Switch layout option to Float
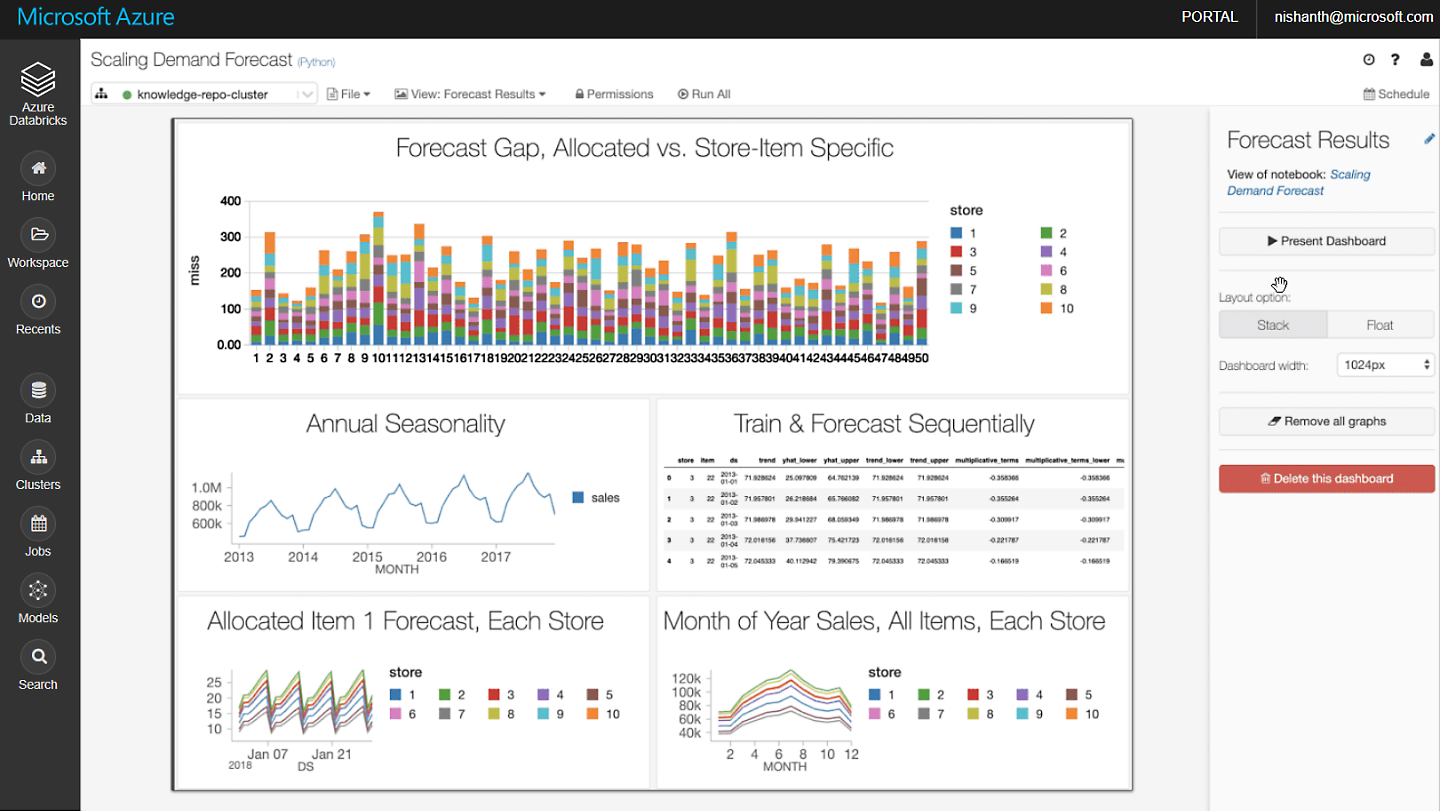Viewport: 1440px width, 812px height. 1380,325
